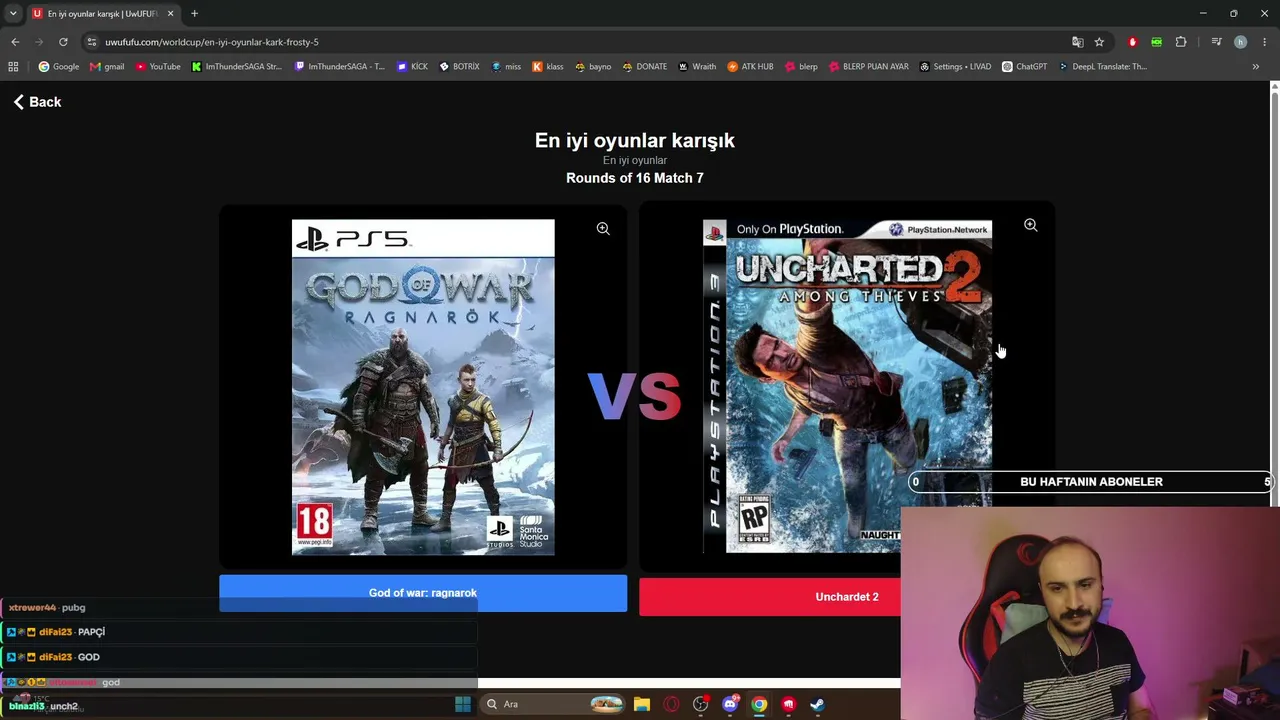Click the green extension icon in toolbar
This screenshot has height=720, width=1280.
pos(1156,42)
